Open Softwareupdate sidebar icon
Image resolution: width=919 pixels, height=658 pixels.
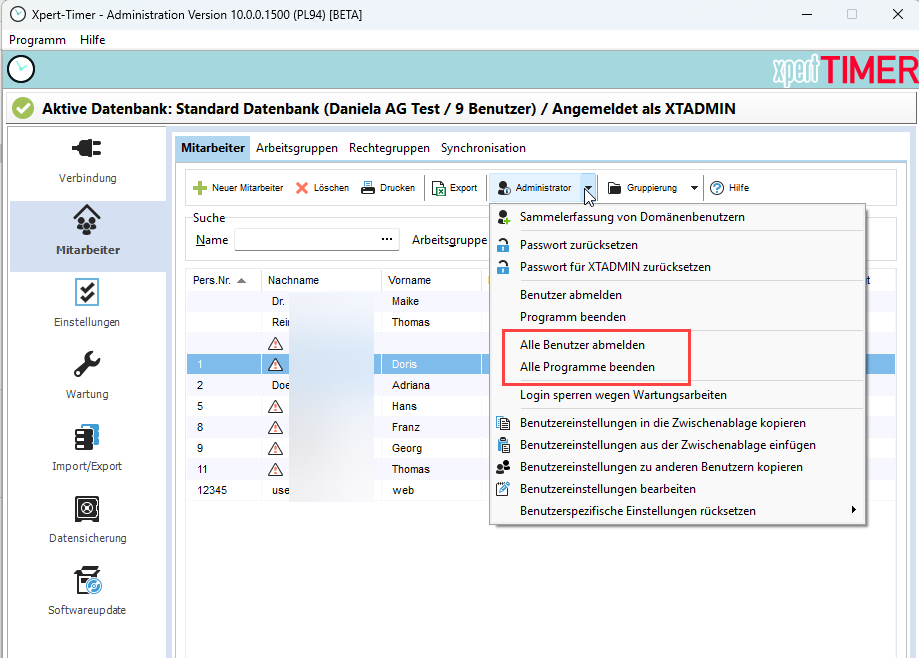pos(86,581)
